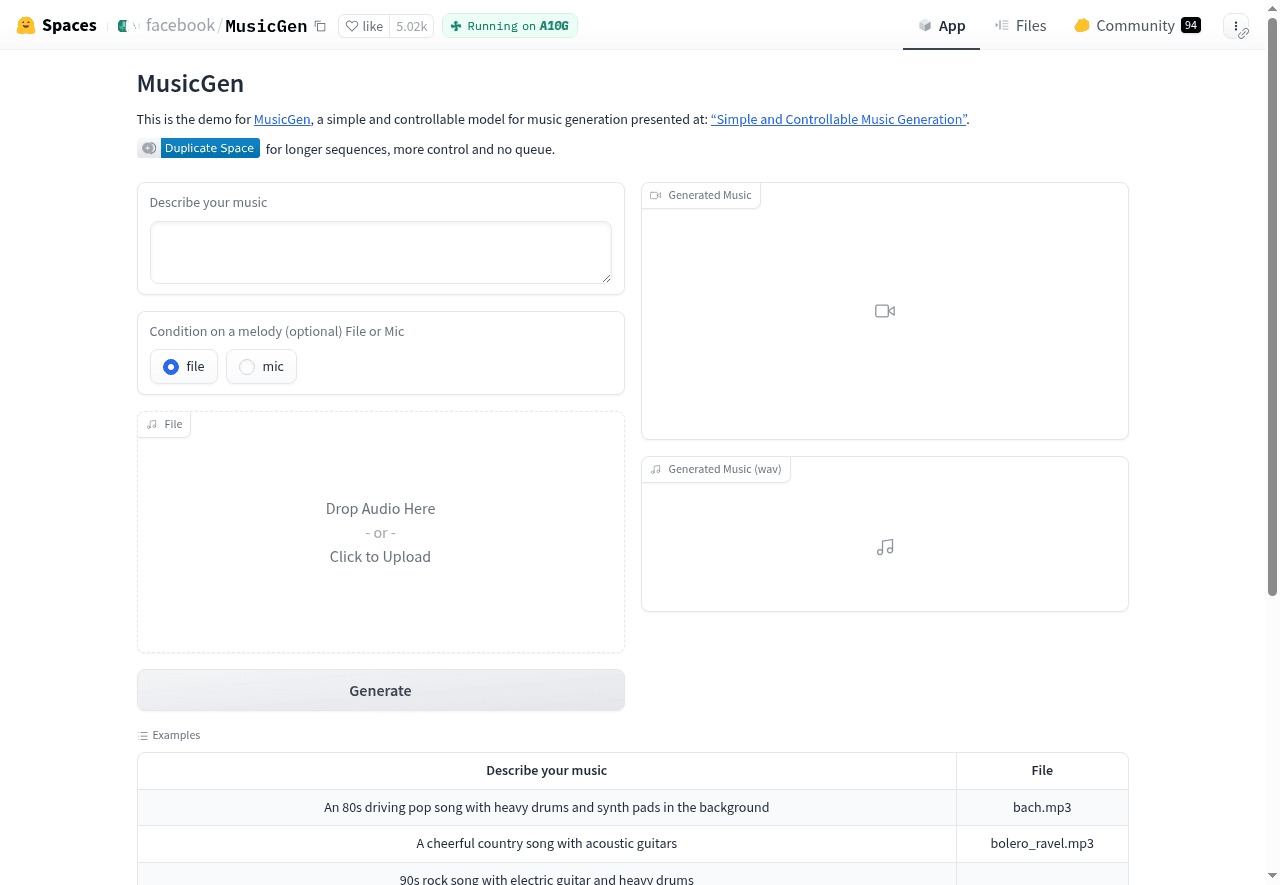Select the file radio option
The height and width of the screenshot is (885, 1280).
click(171, 367)
